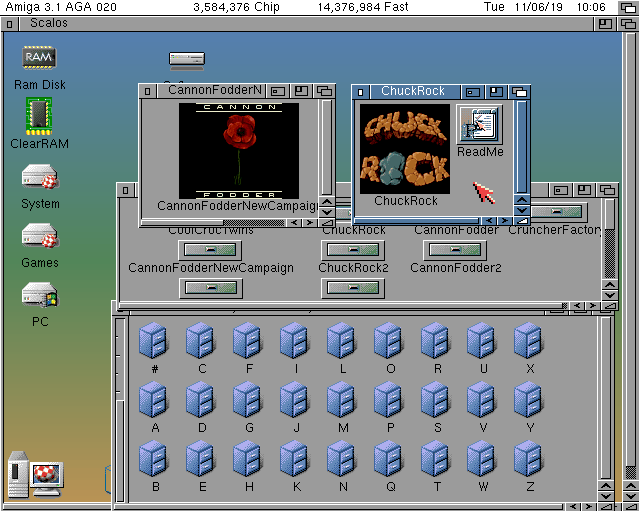Open the A drawer folder
The image size is (639, 511).
coord(153,399)
